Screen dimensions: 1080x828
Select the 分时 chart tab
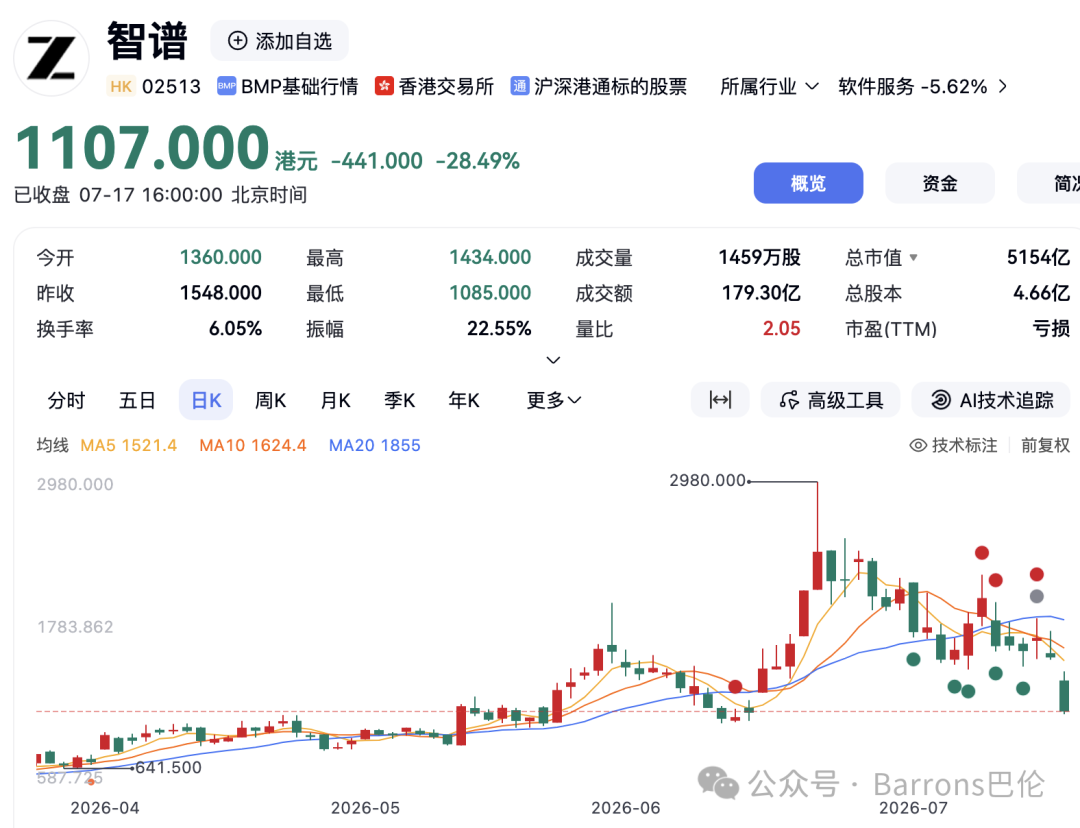point(66,400)
